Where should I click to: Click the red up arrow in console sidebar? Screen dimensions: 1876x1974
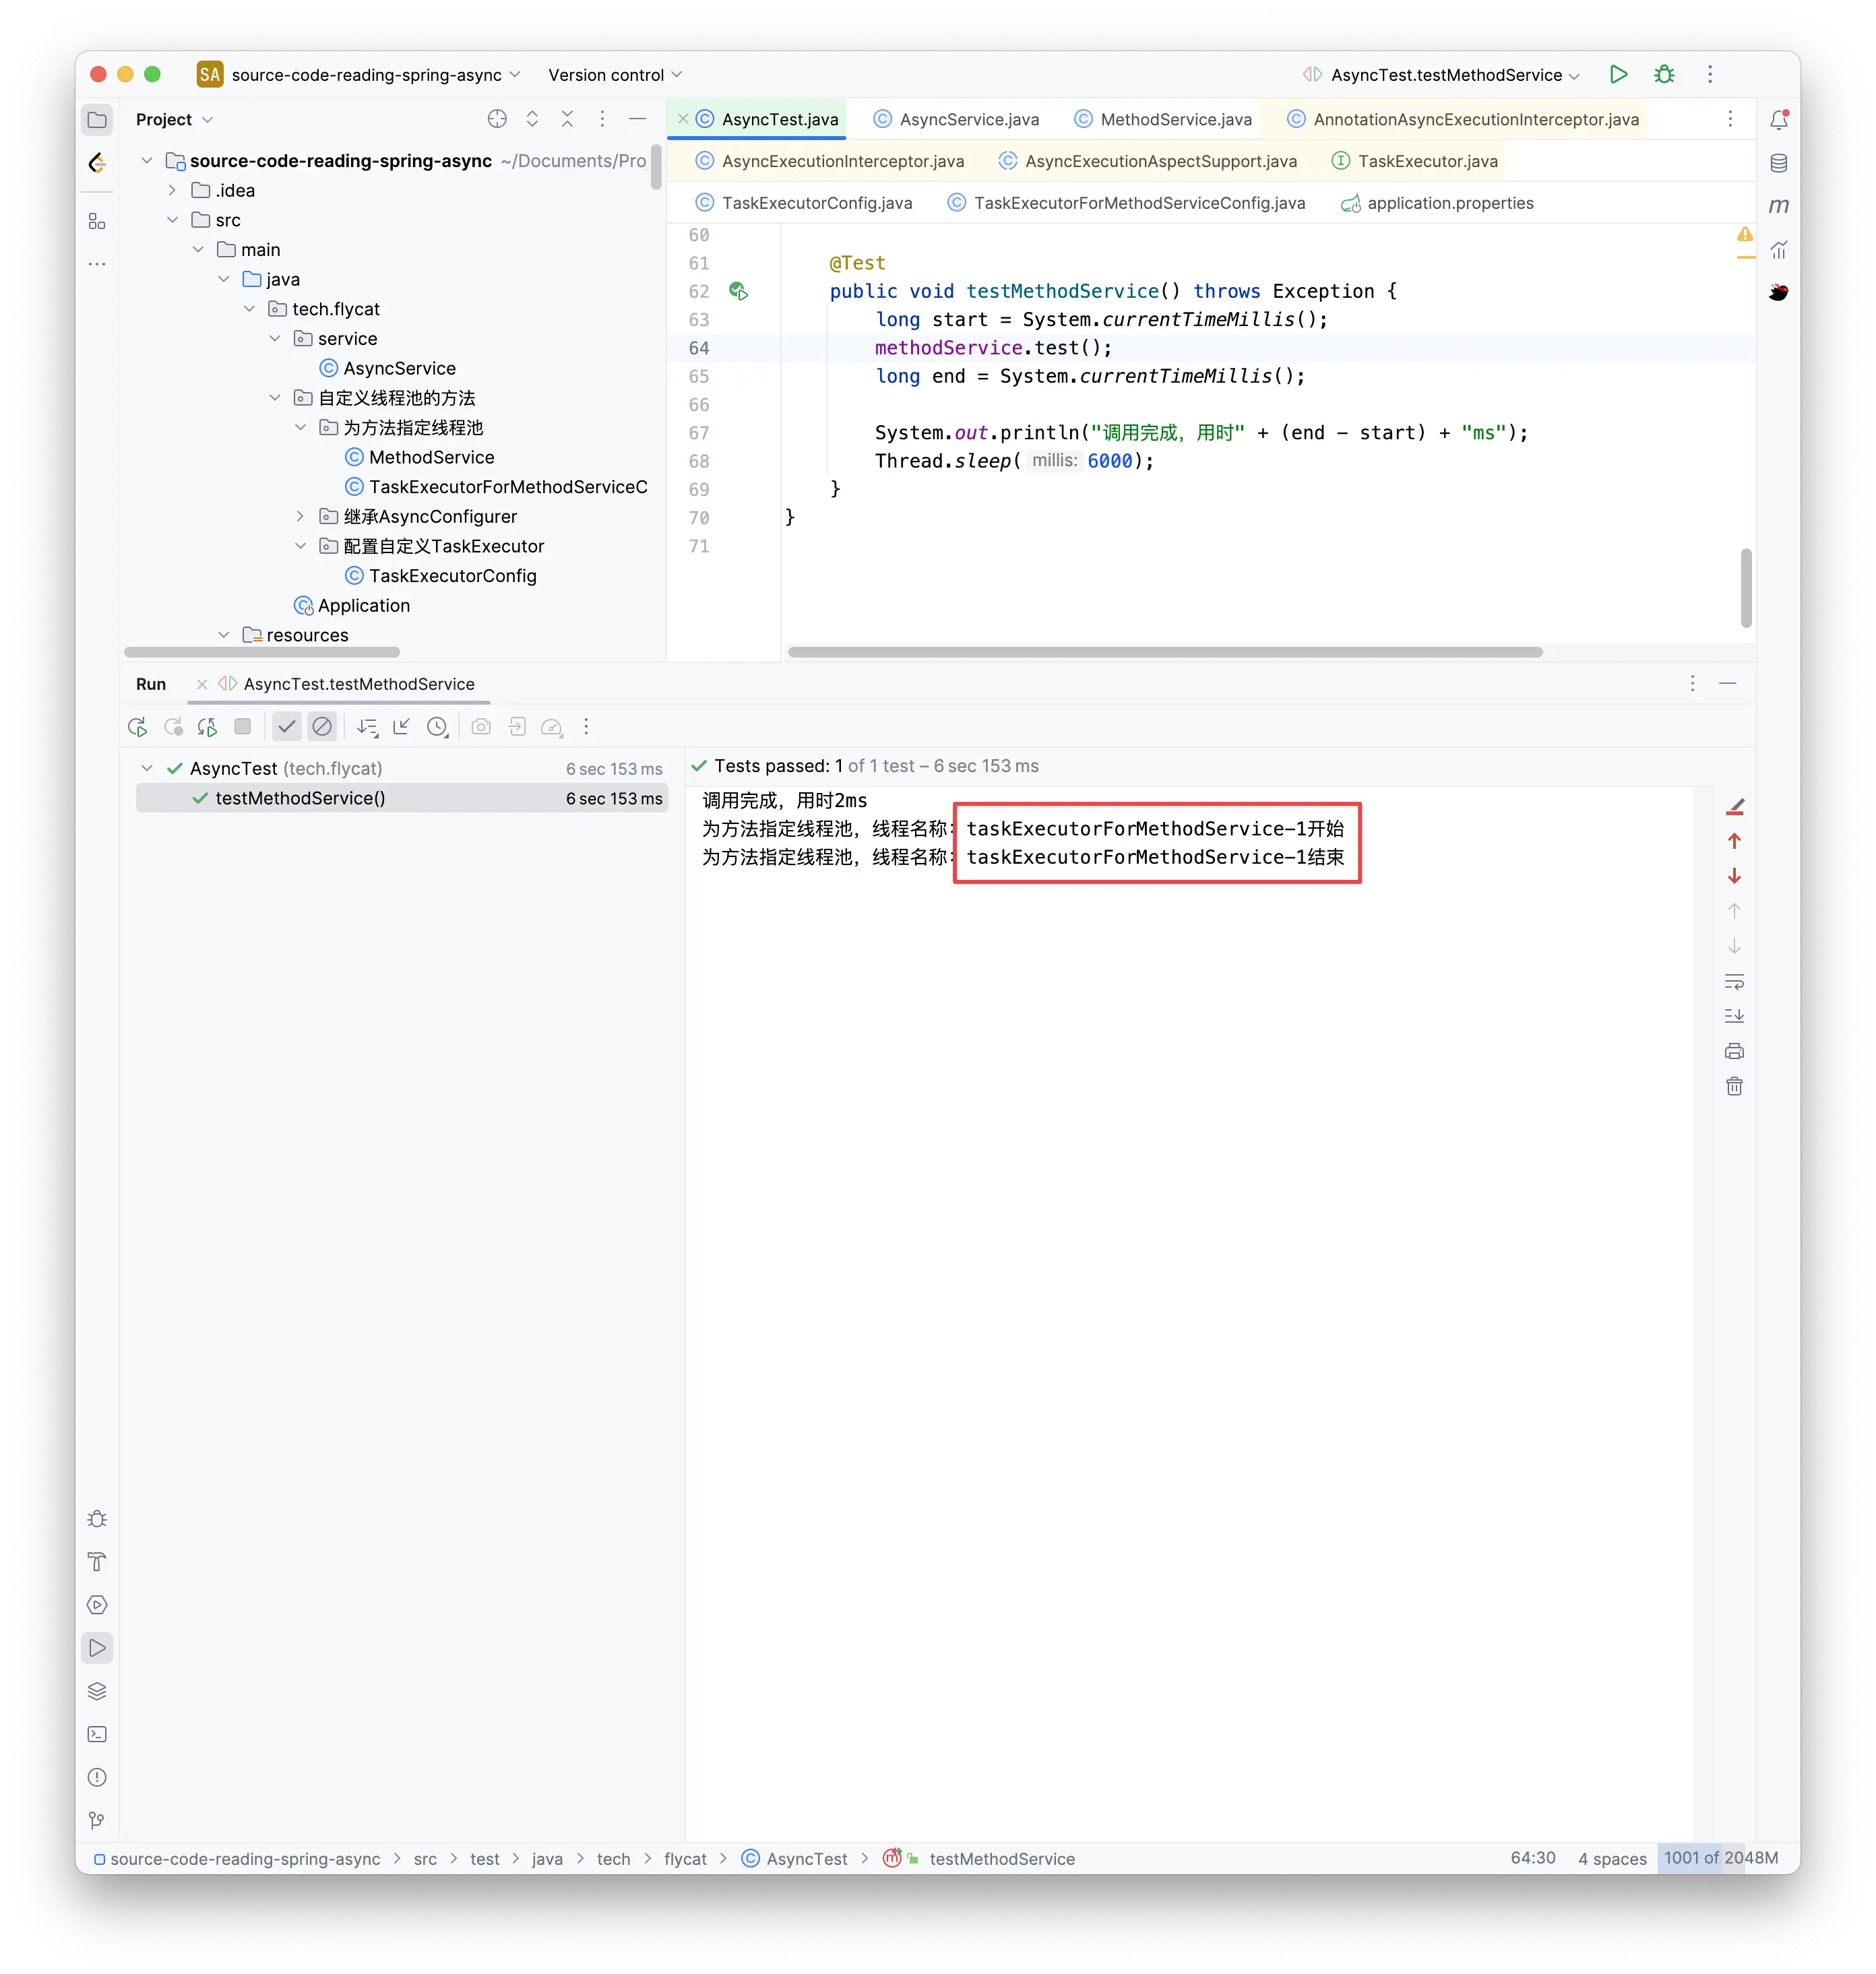tap(1734, 841)
